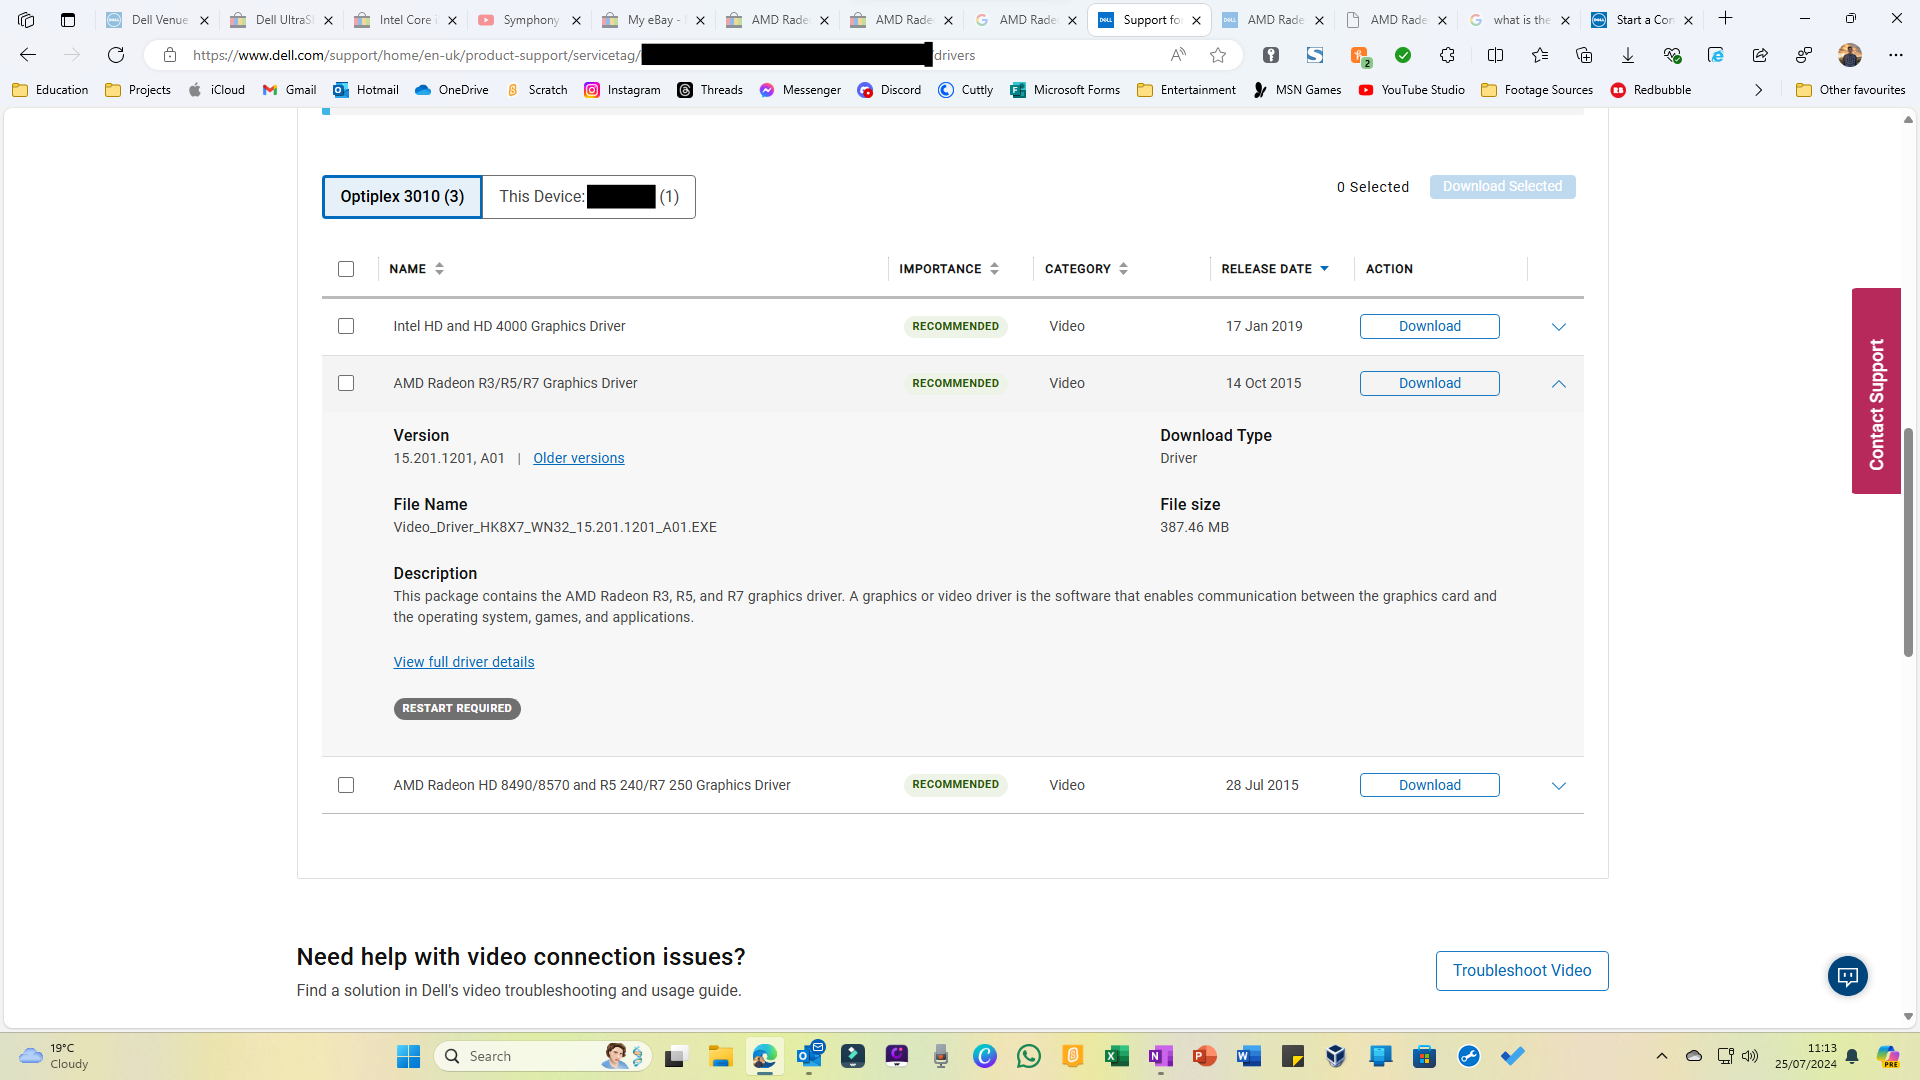This screenshot has height=1080, width=1920.
Task: Expand AMD Radeon HD 8490/8570 row details
Action: tap(1558, 786)
